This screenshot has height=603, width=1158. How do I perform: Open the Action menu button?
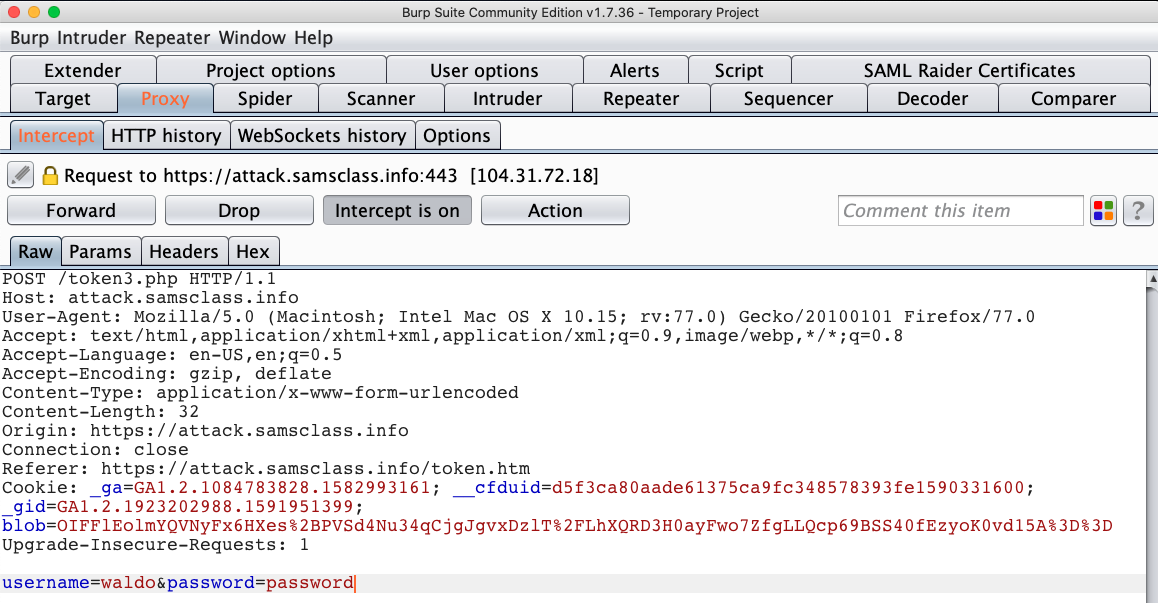click(555, 211)
